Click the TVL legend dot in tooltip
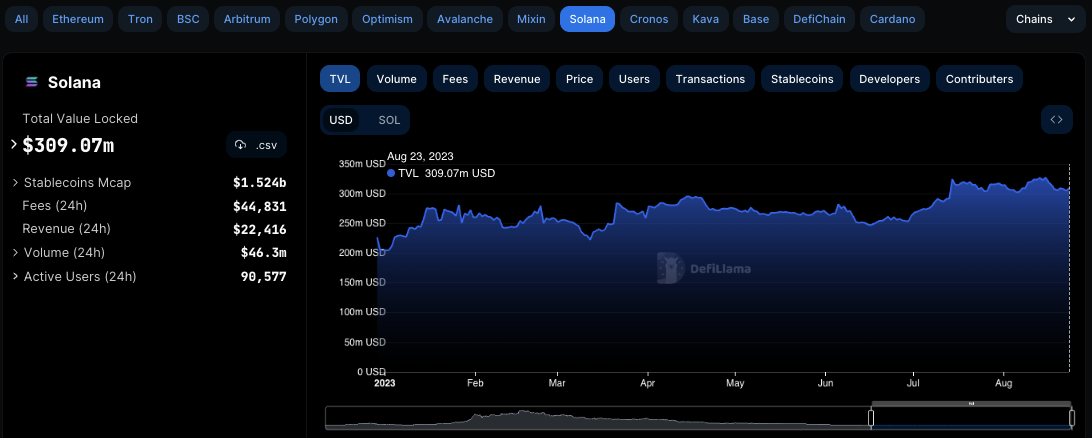The width and height of the screenshot is (1092, 438). 391,173
